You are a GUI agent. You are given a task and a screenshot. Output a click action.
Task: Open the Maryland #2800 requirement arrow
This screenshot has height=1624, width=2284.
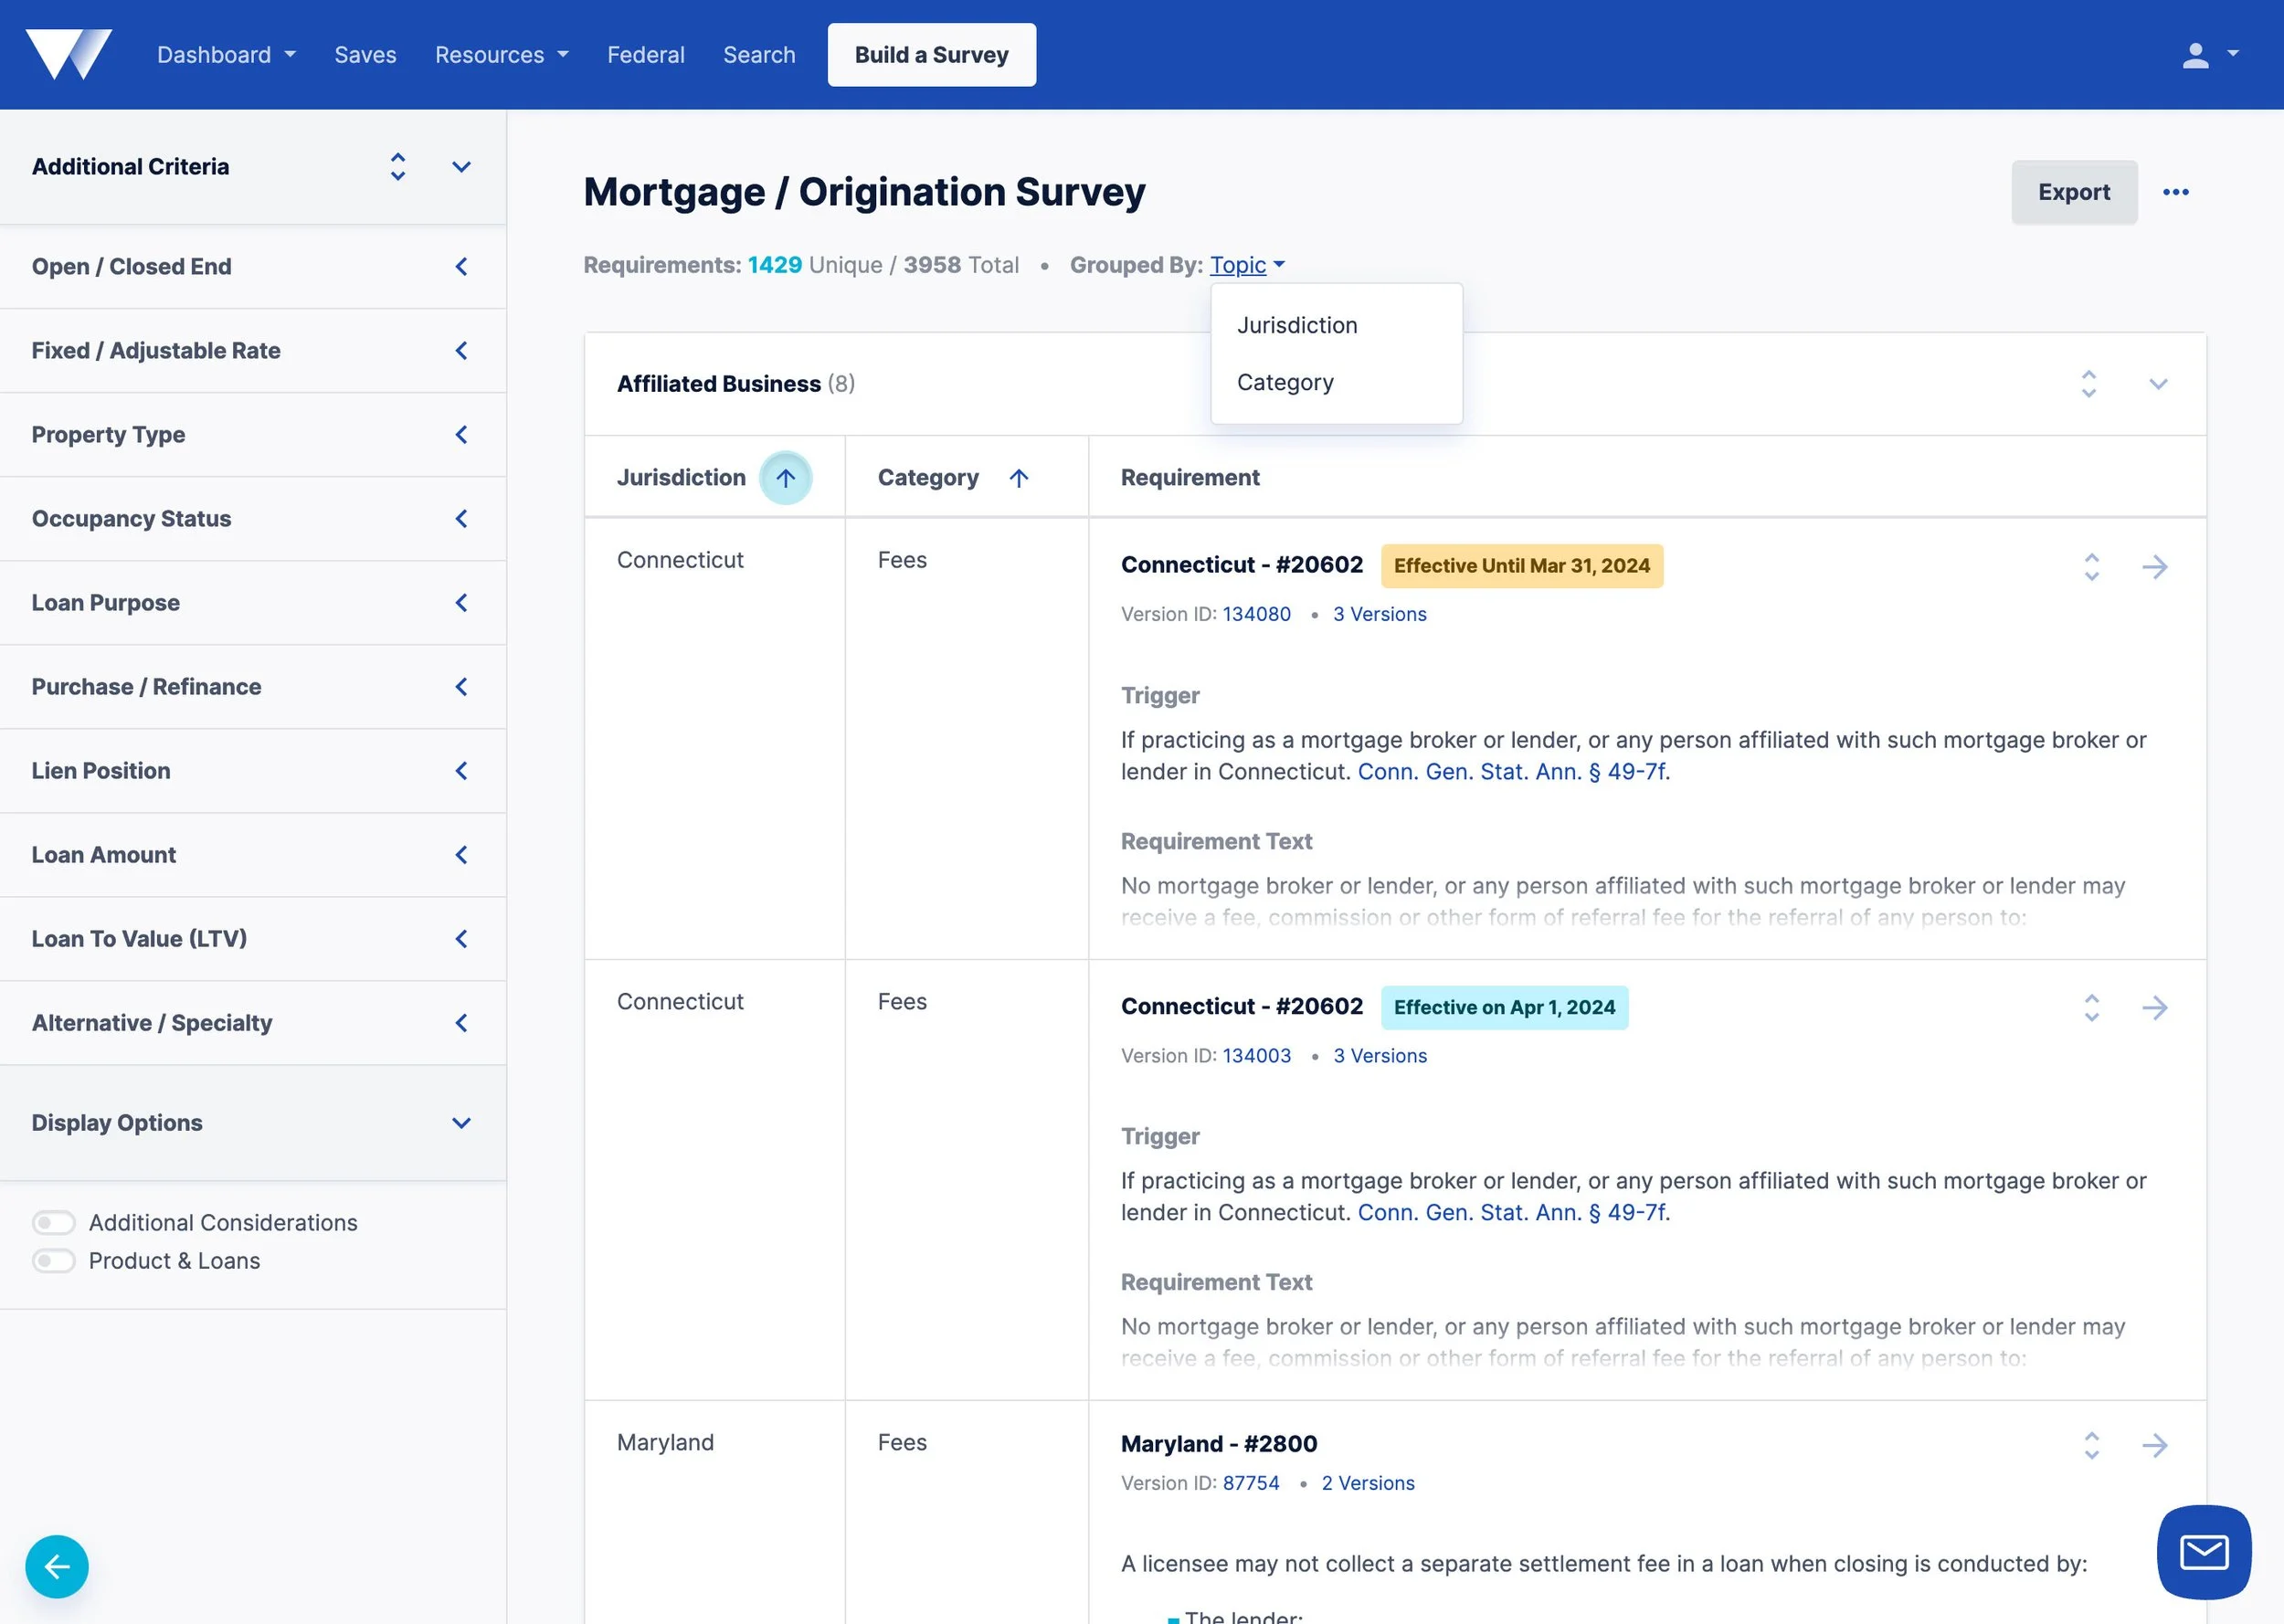click(x=2154, y=1444)
